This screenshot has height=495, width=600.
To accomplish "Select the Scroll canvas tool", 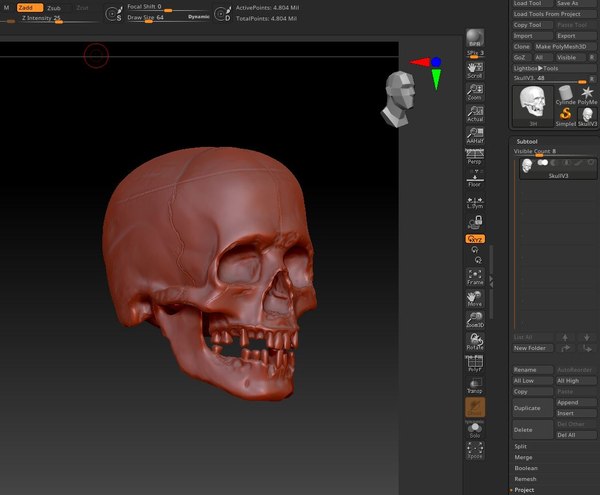I will 475,70.
